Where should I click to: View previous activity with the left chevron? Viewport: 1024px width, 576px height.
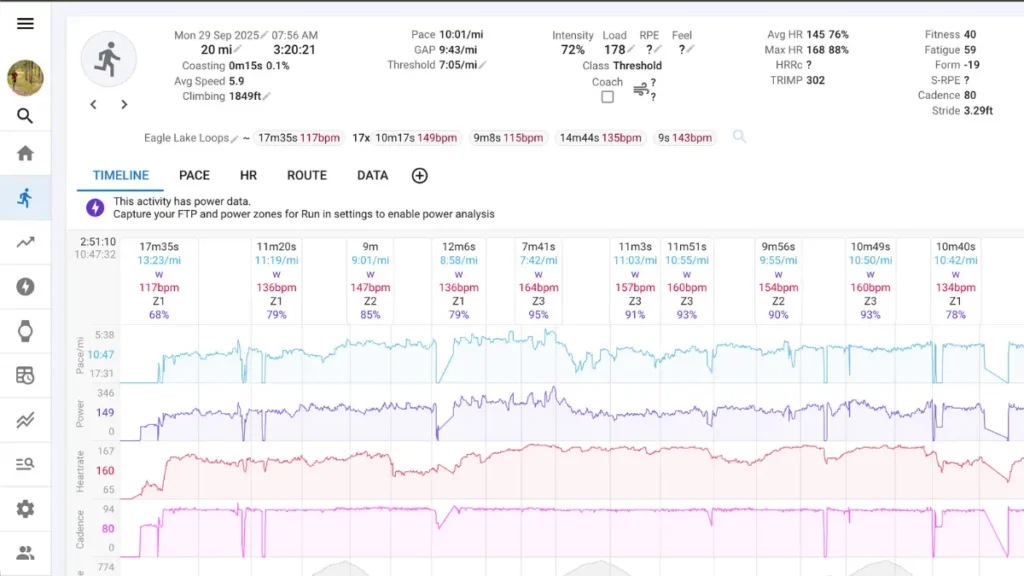tap(93, 104)
